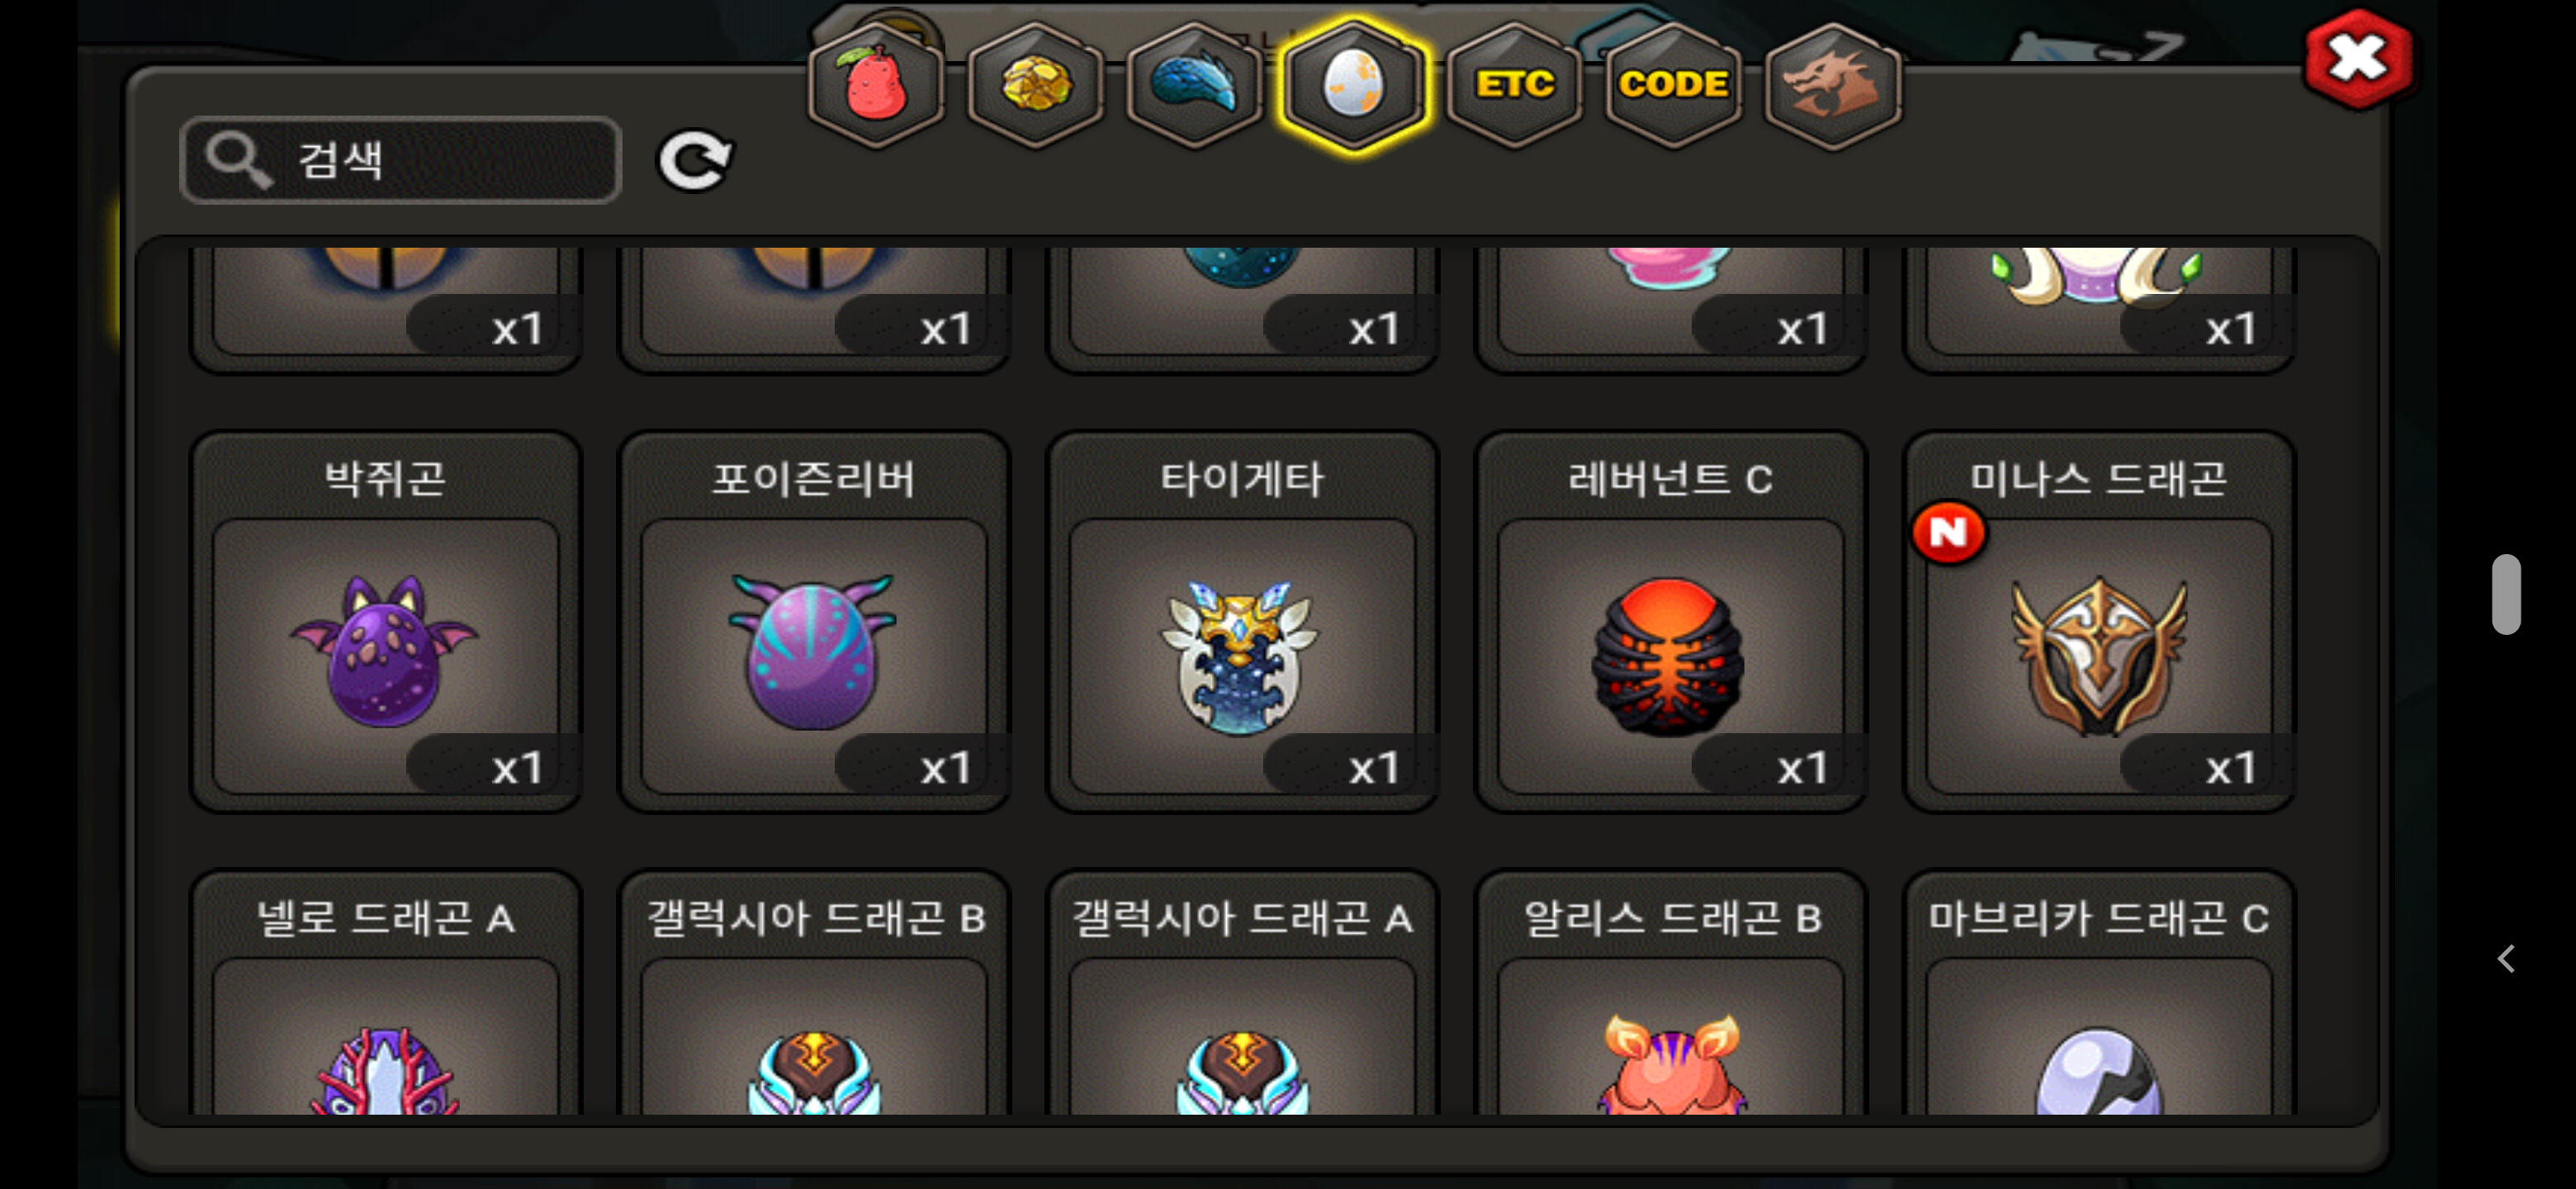Open the 넬로 드래곤 A egg card

click(x=385, y=992)
